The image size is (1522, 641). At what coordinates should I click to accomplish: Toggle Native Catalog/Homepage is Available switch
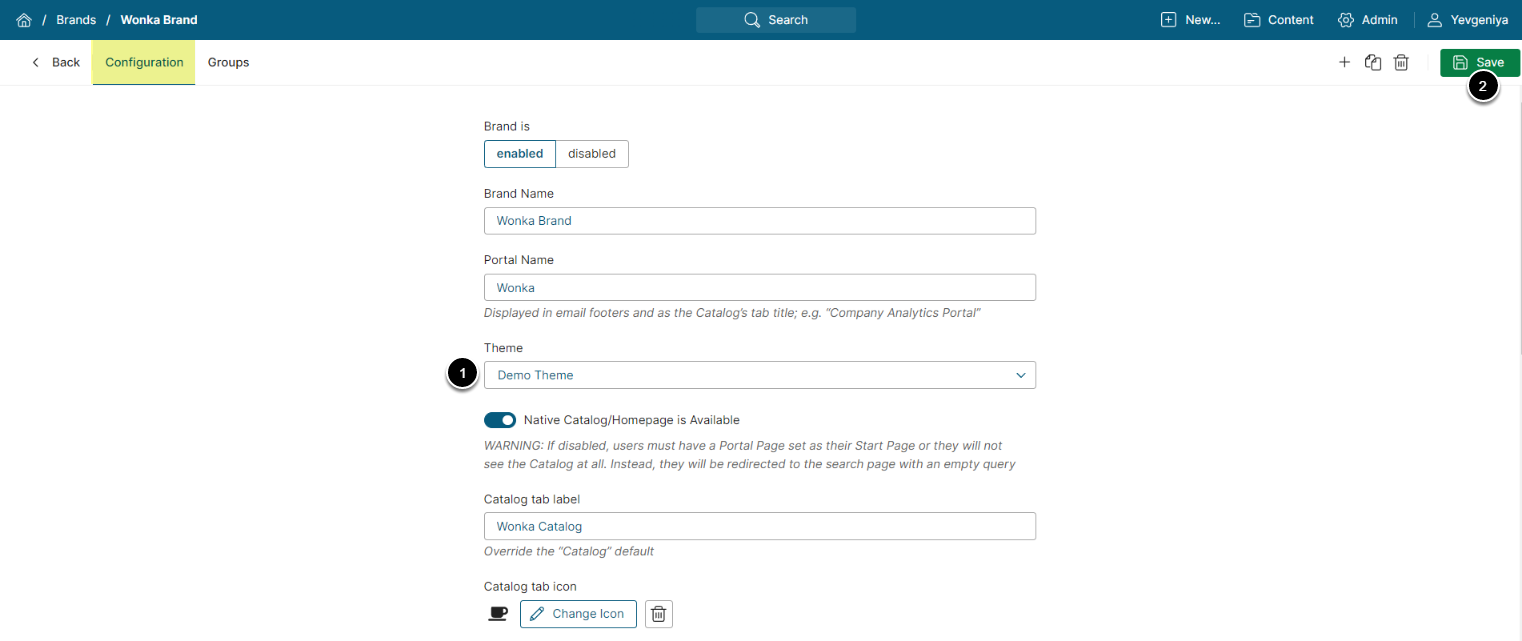point(500,420)
